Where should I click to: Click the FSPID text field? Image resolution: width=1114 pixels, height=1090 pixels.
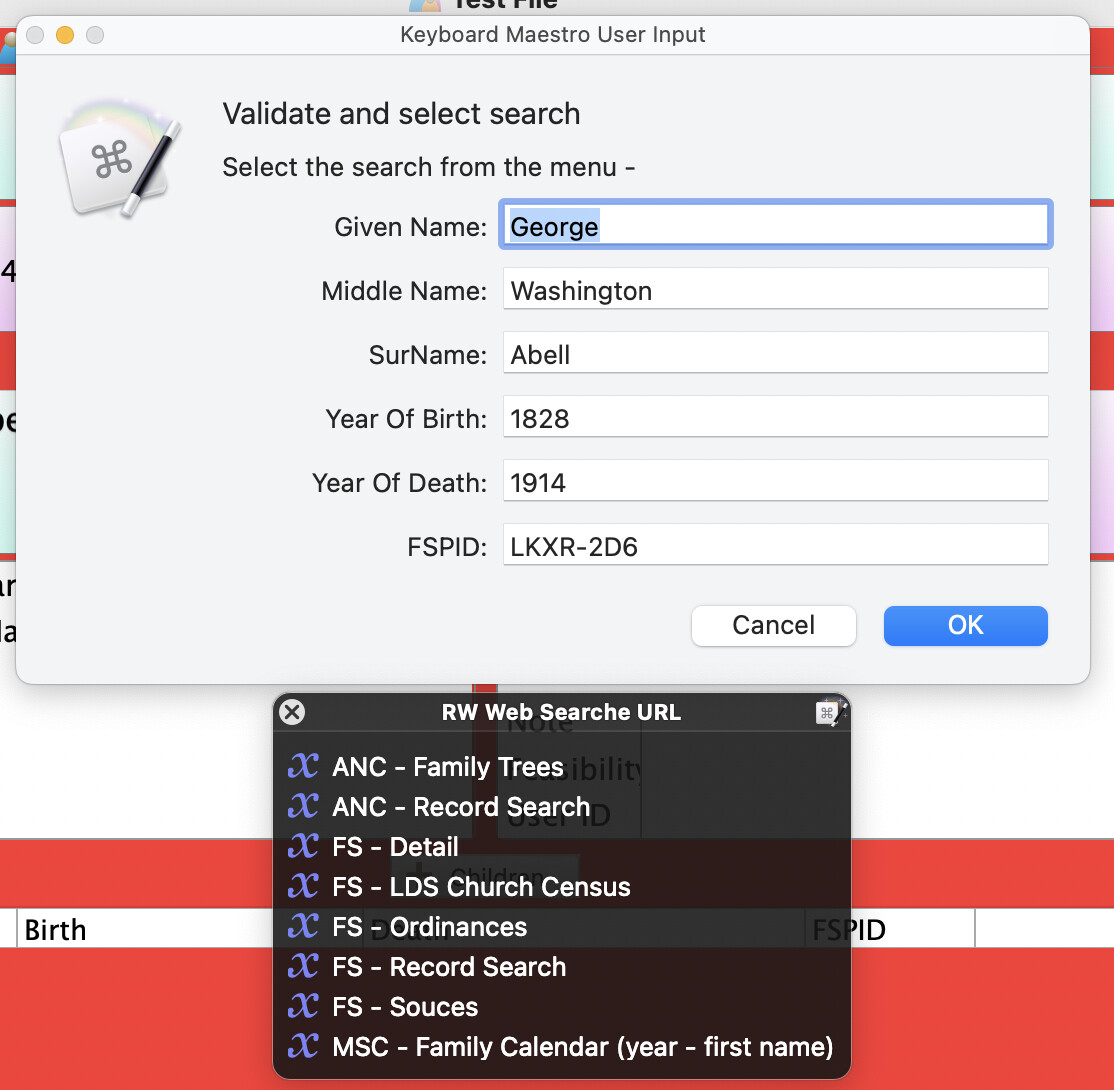click(x=776, y=544)
